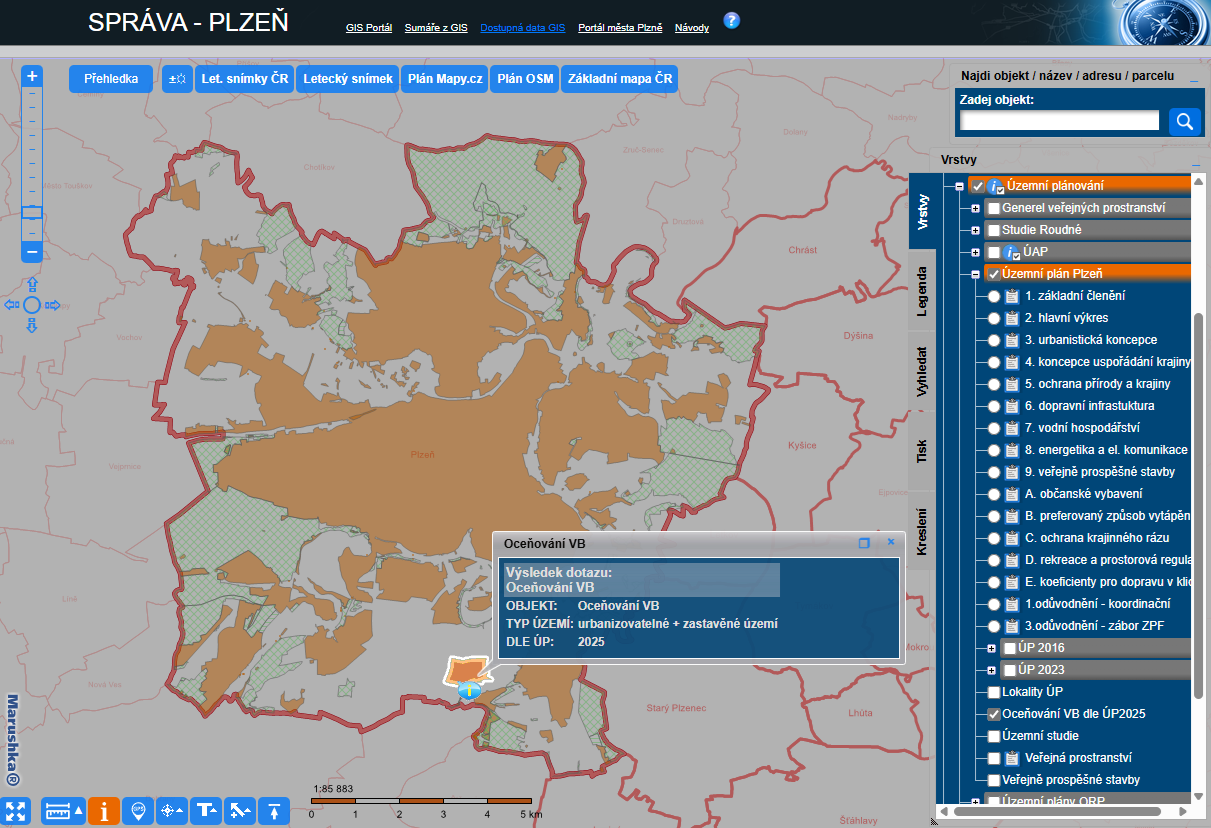Screen dimensions: 1211x828
Task: Open the coordinates crosshair tool
Action: tap(172, 811)
